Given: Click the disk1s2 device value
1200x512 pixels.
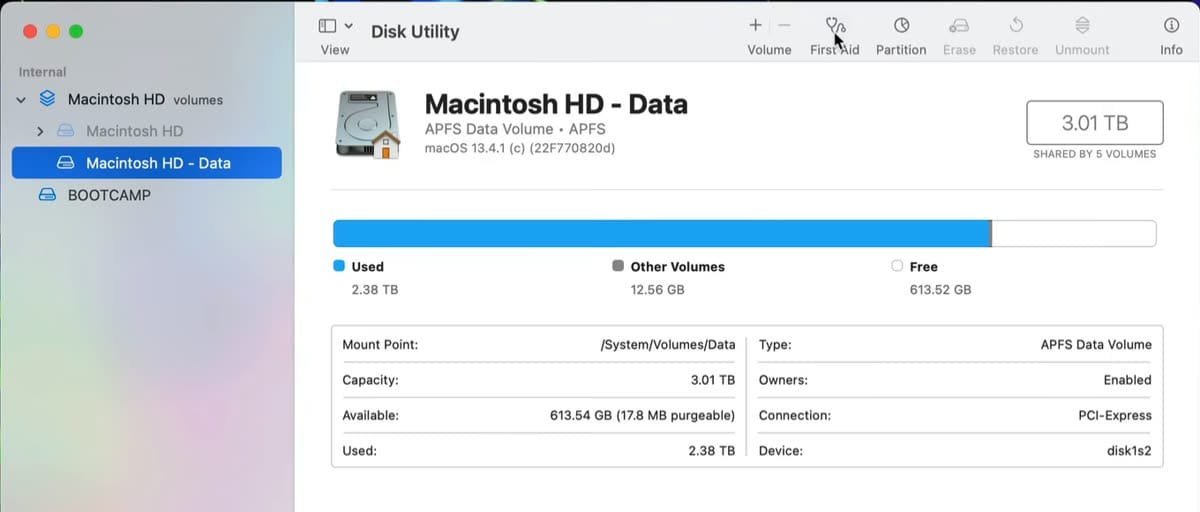Looking at the screenshot, I should point(1129,451).
